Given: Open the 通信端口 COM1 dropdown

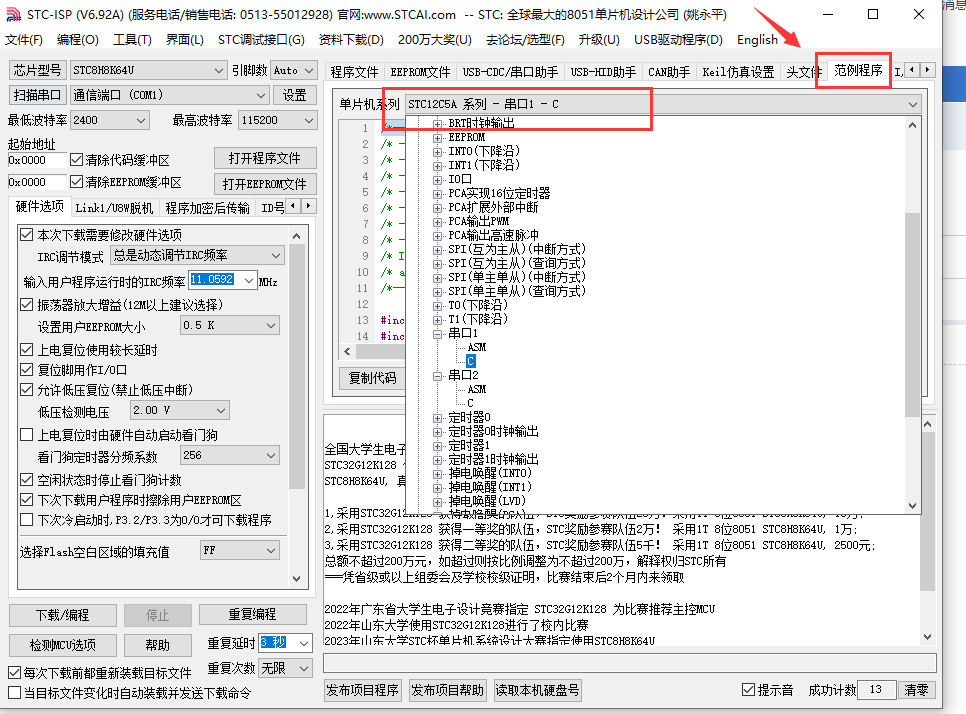Looking at the screenshot, I should click(x=262, y=95).
